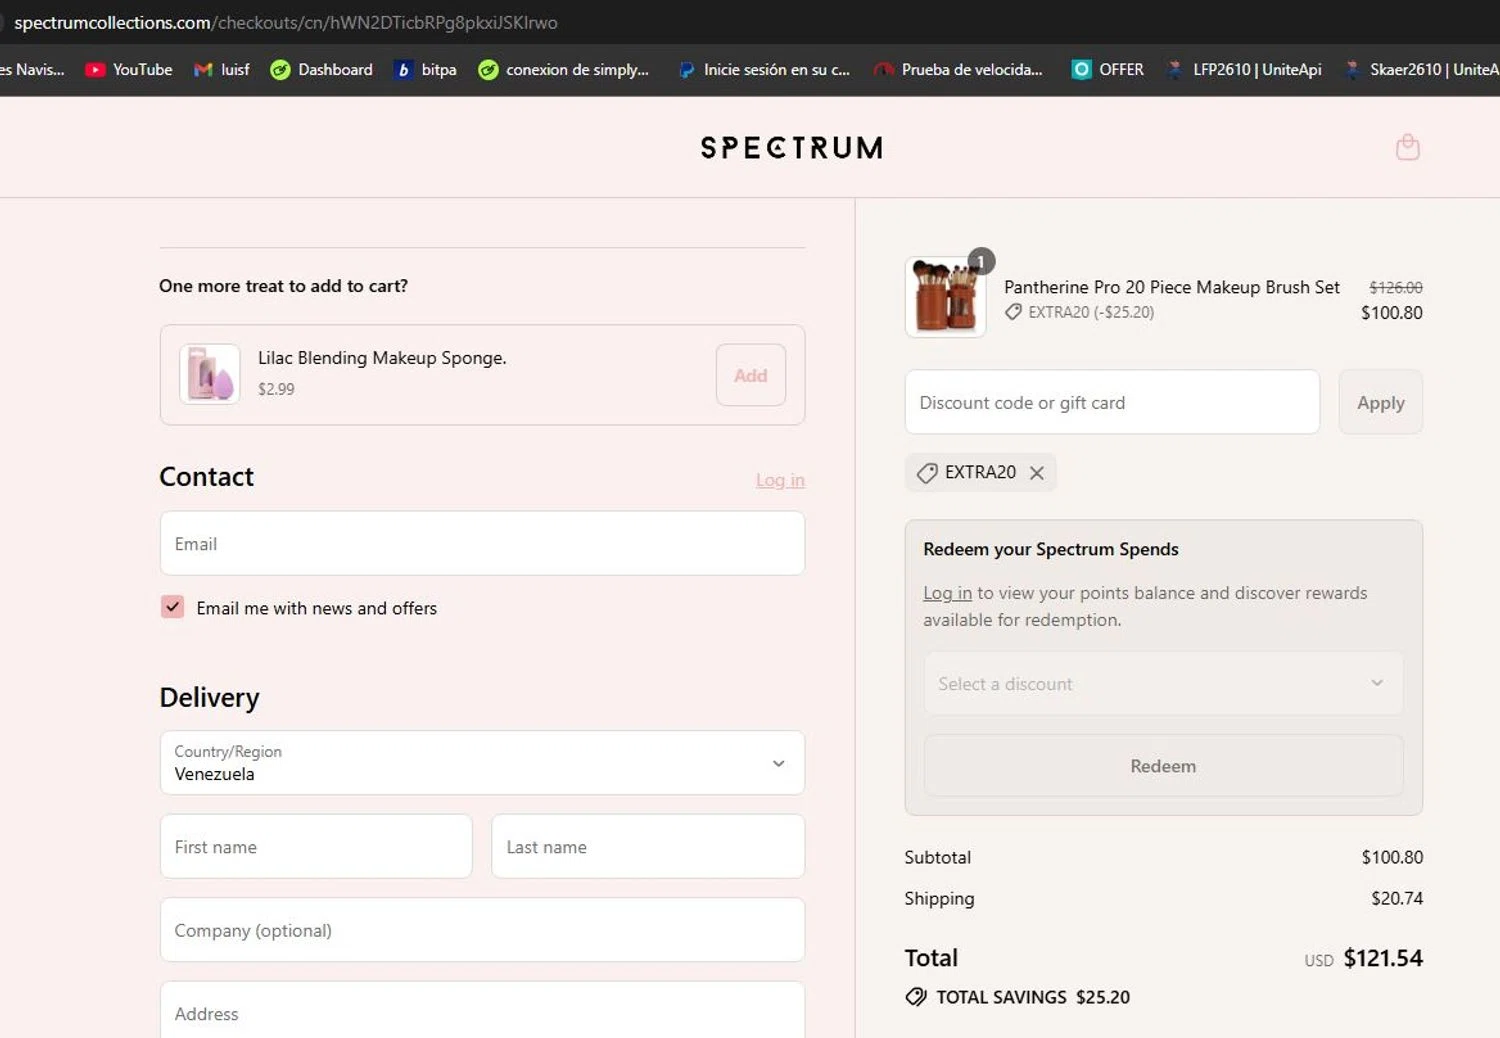The width and height of the screenshot is (1500, 1038).
Task: Click Log in link under Spectrum Spends
Action: [x=947, y=593]
